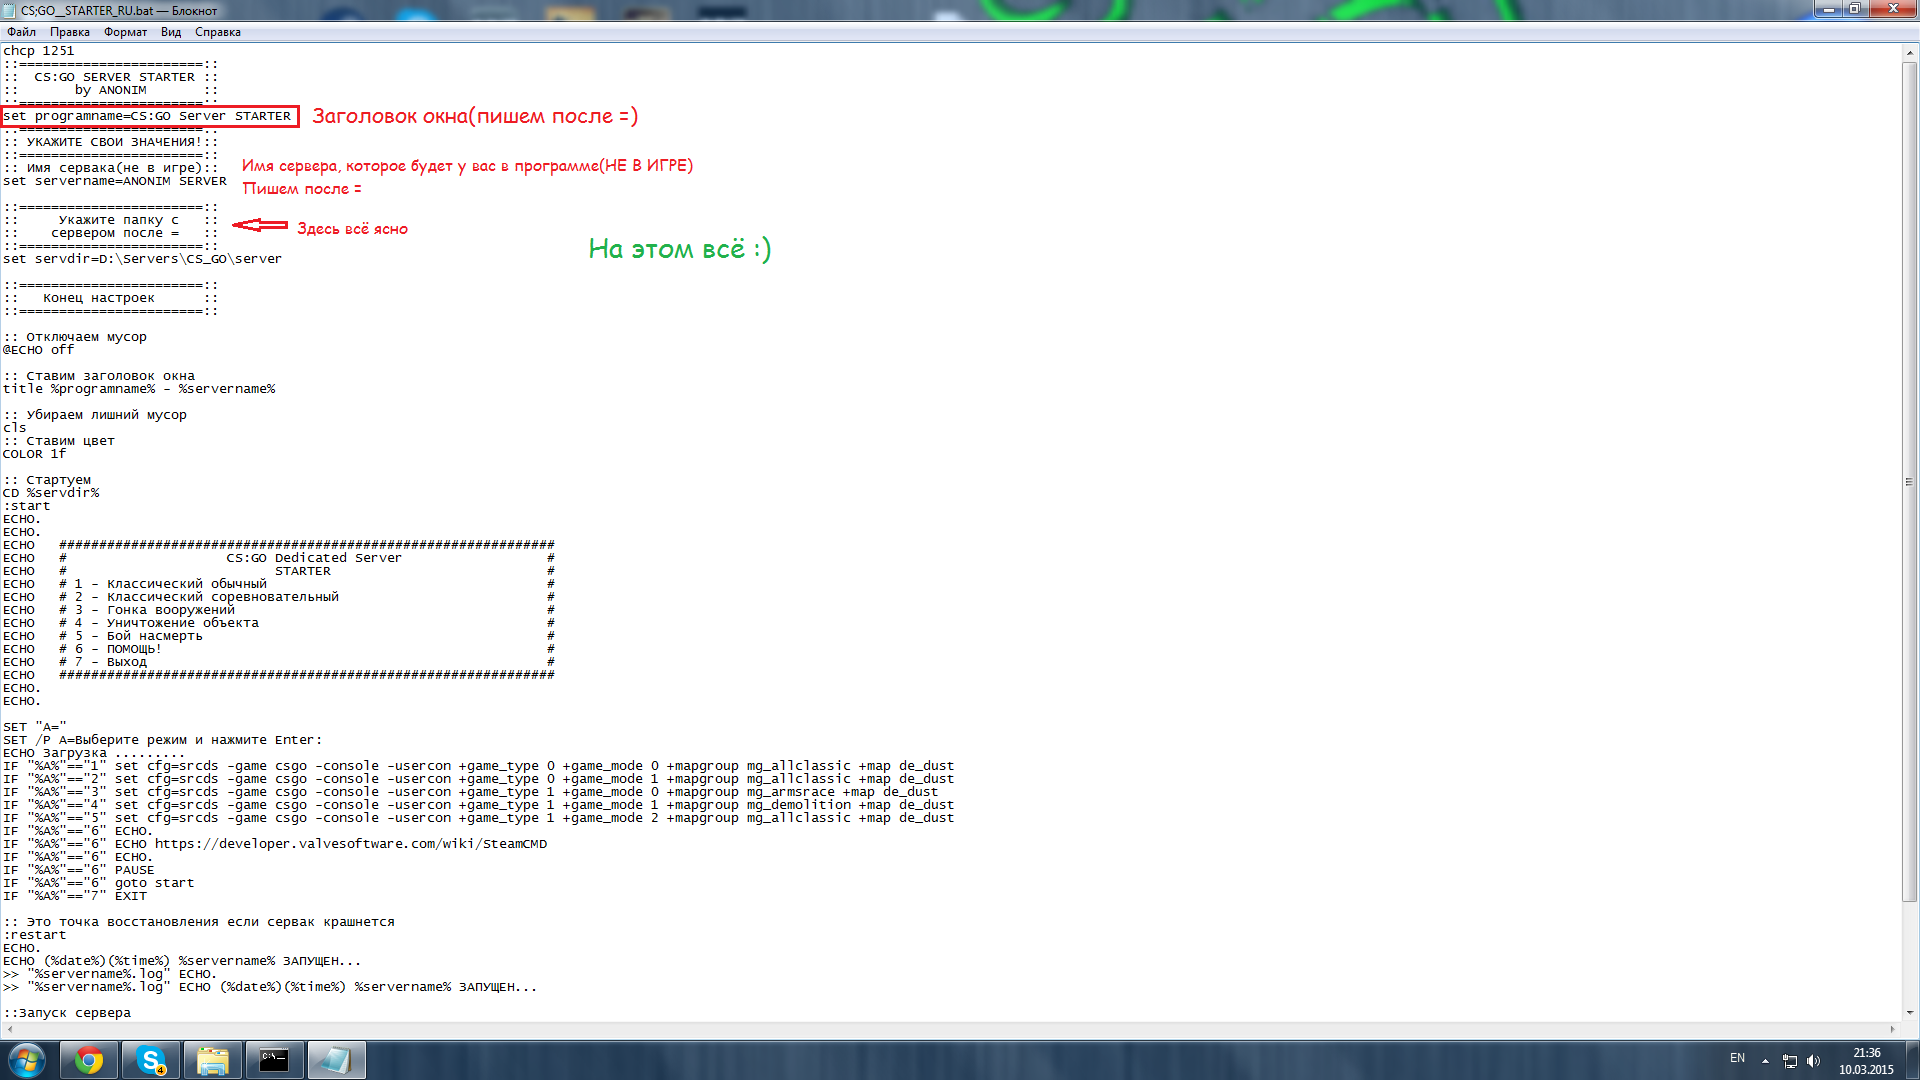Restore down the Notepad window
The height and width of the screenshot is (1080, 1920).
pyautogui.click(x=1855, y=9)
